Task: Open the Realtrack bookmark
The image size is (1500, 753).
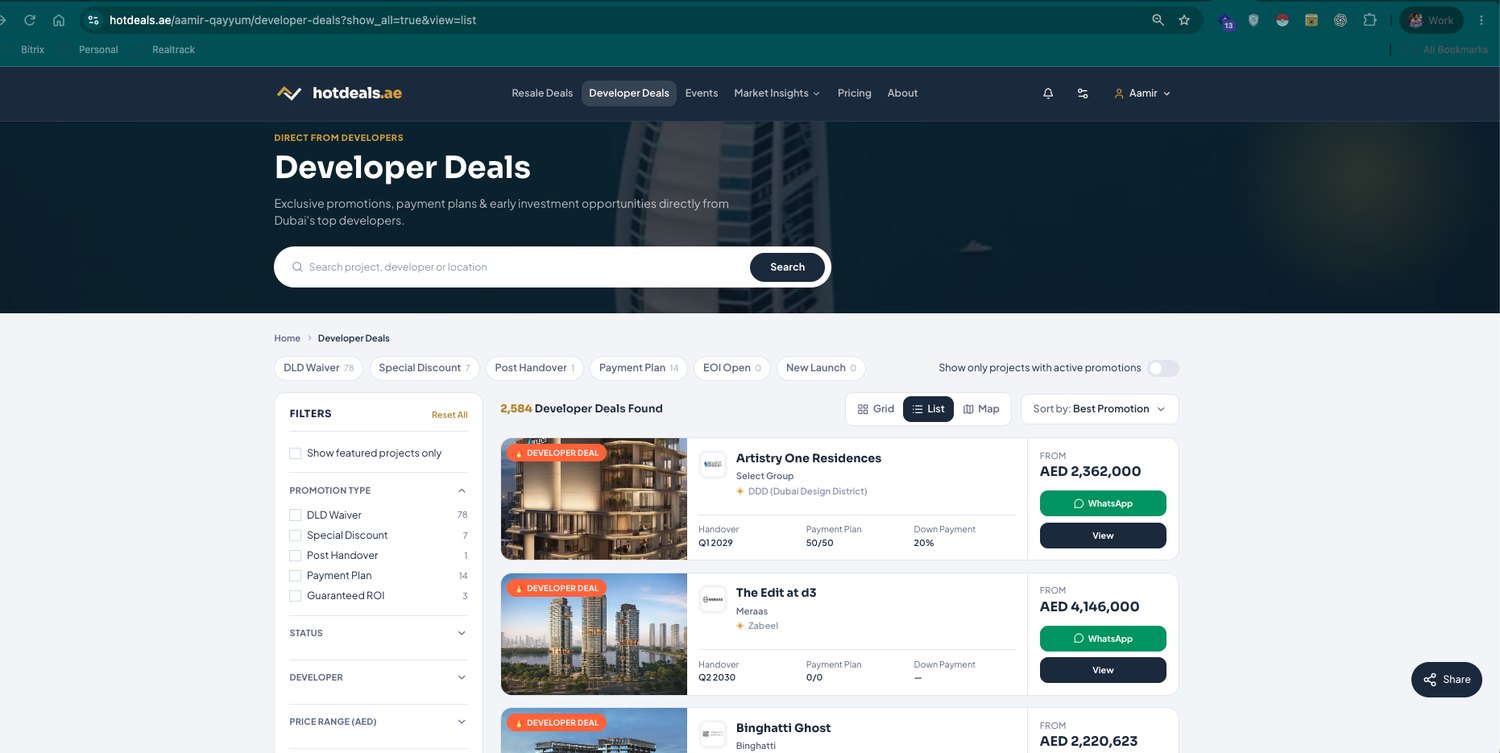Action: click(x=173, y=50)
